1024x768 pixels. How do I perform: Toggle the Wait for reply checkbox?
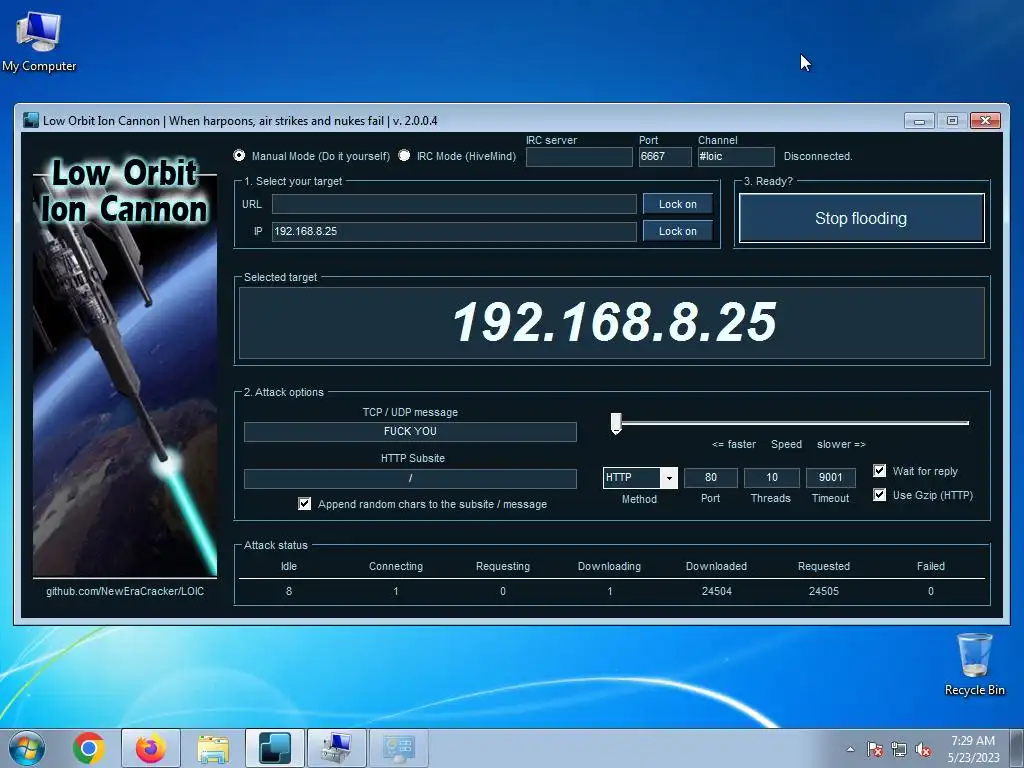pos(880,471)
